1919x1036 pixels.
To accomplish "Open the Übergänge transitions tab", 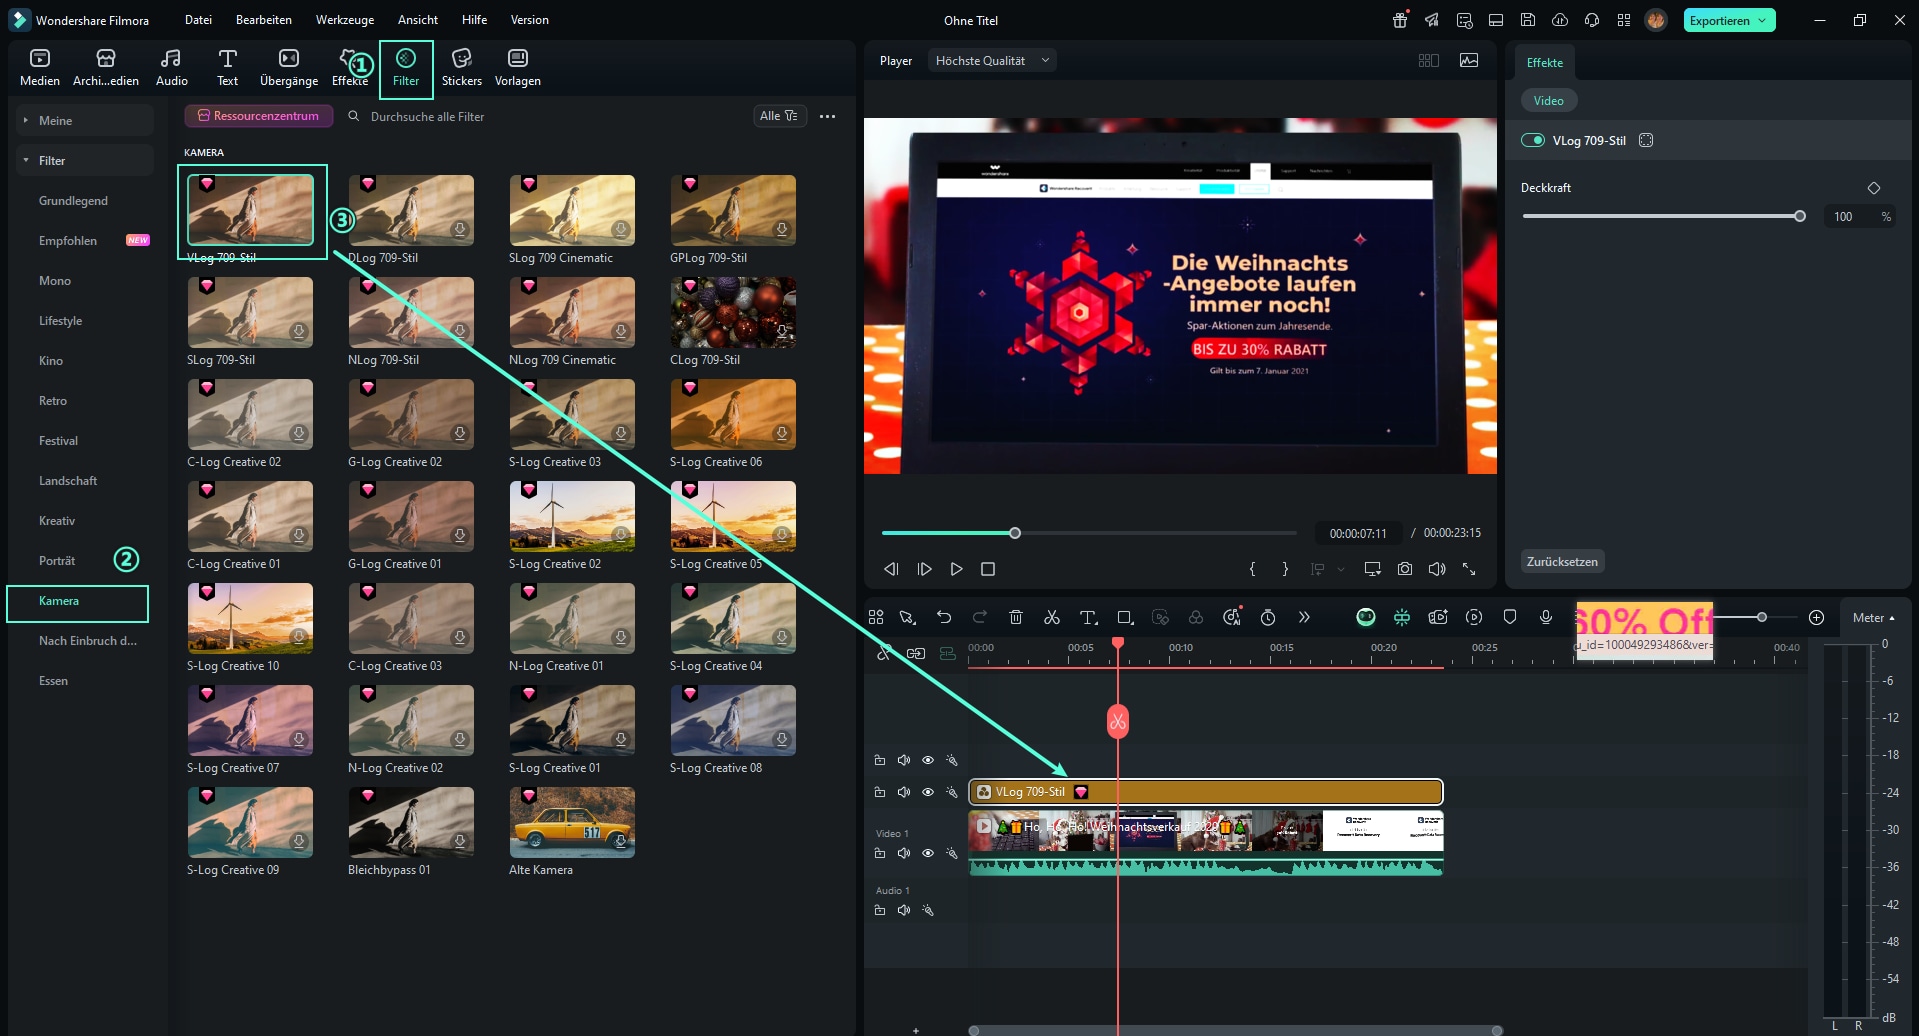I will pos(289,68).
